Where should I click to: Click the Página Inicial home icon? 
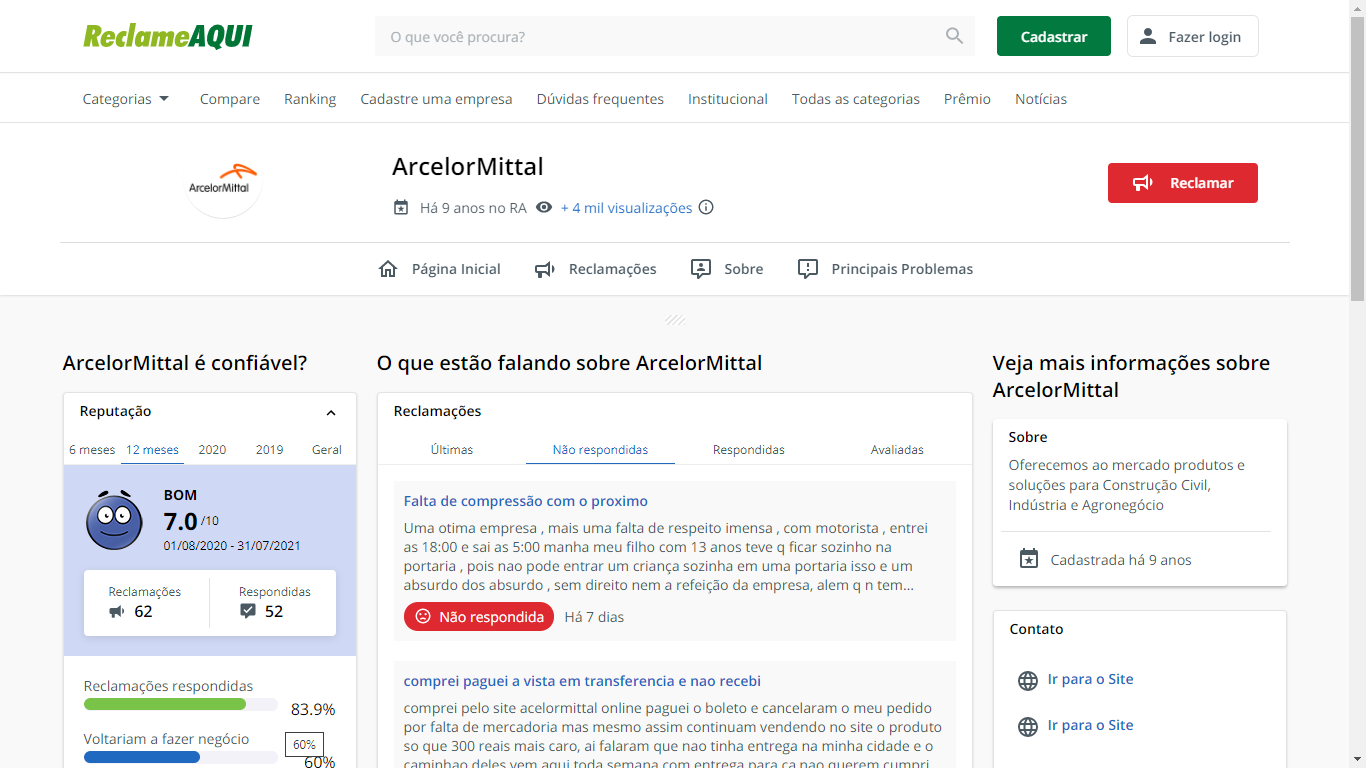(x=388, y=269)
